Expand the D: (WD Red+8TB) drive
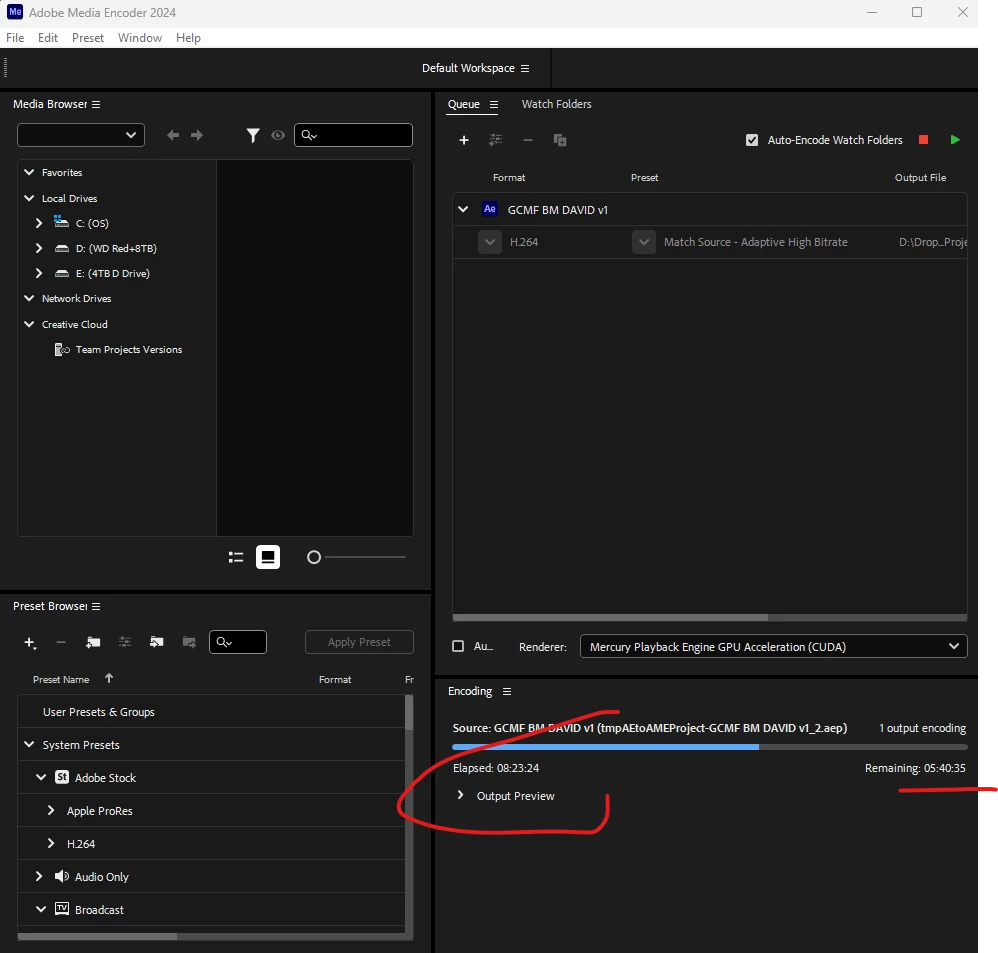 tap(39, 248)
